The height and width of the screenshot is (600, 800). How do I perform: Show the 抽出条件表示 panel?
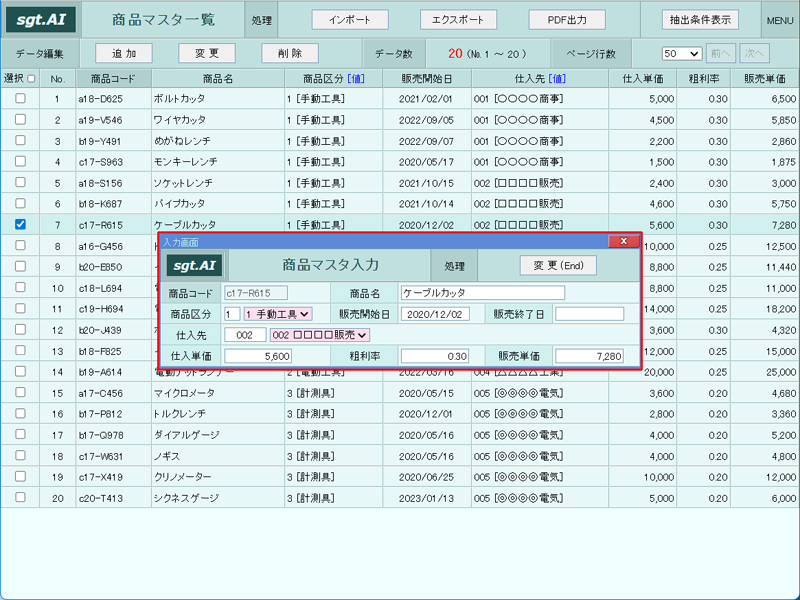[701, 20]
